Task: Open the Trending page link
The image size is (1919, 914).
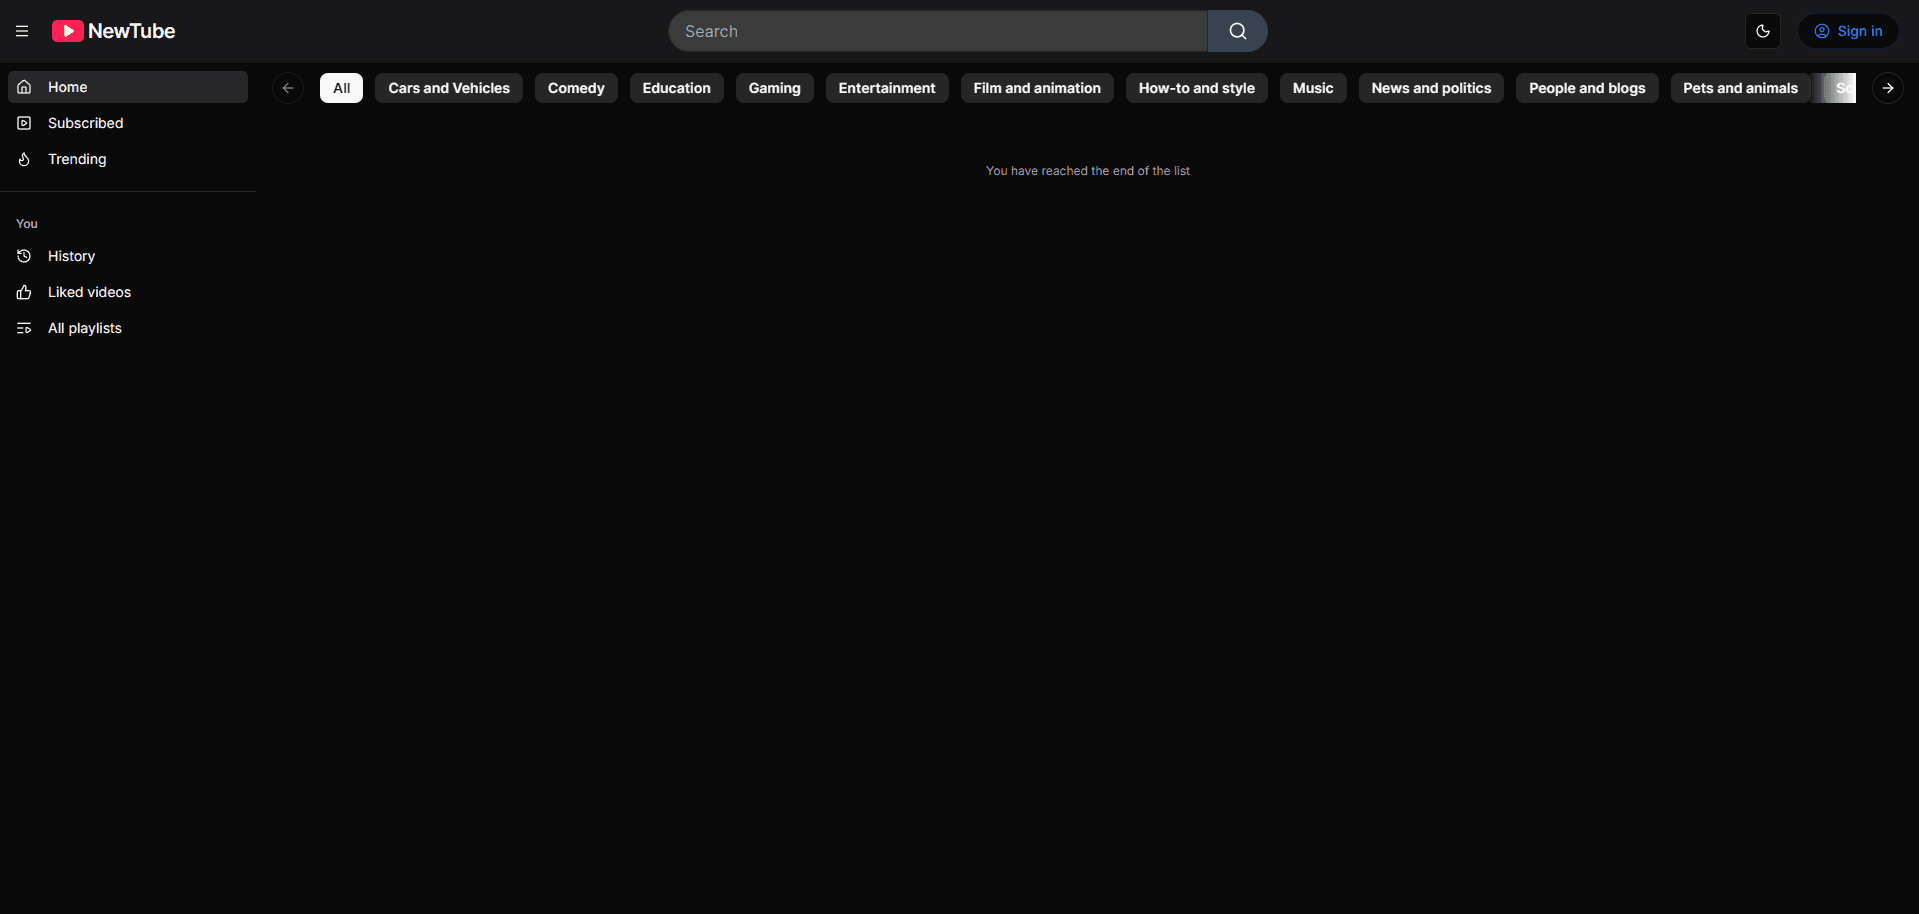Action: pos(77,159)
